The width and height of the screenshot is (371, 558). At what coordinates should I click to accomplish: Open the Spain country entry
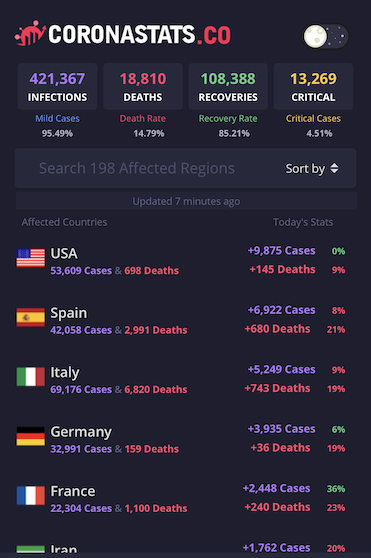[185, 320]
